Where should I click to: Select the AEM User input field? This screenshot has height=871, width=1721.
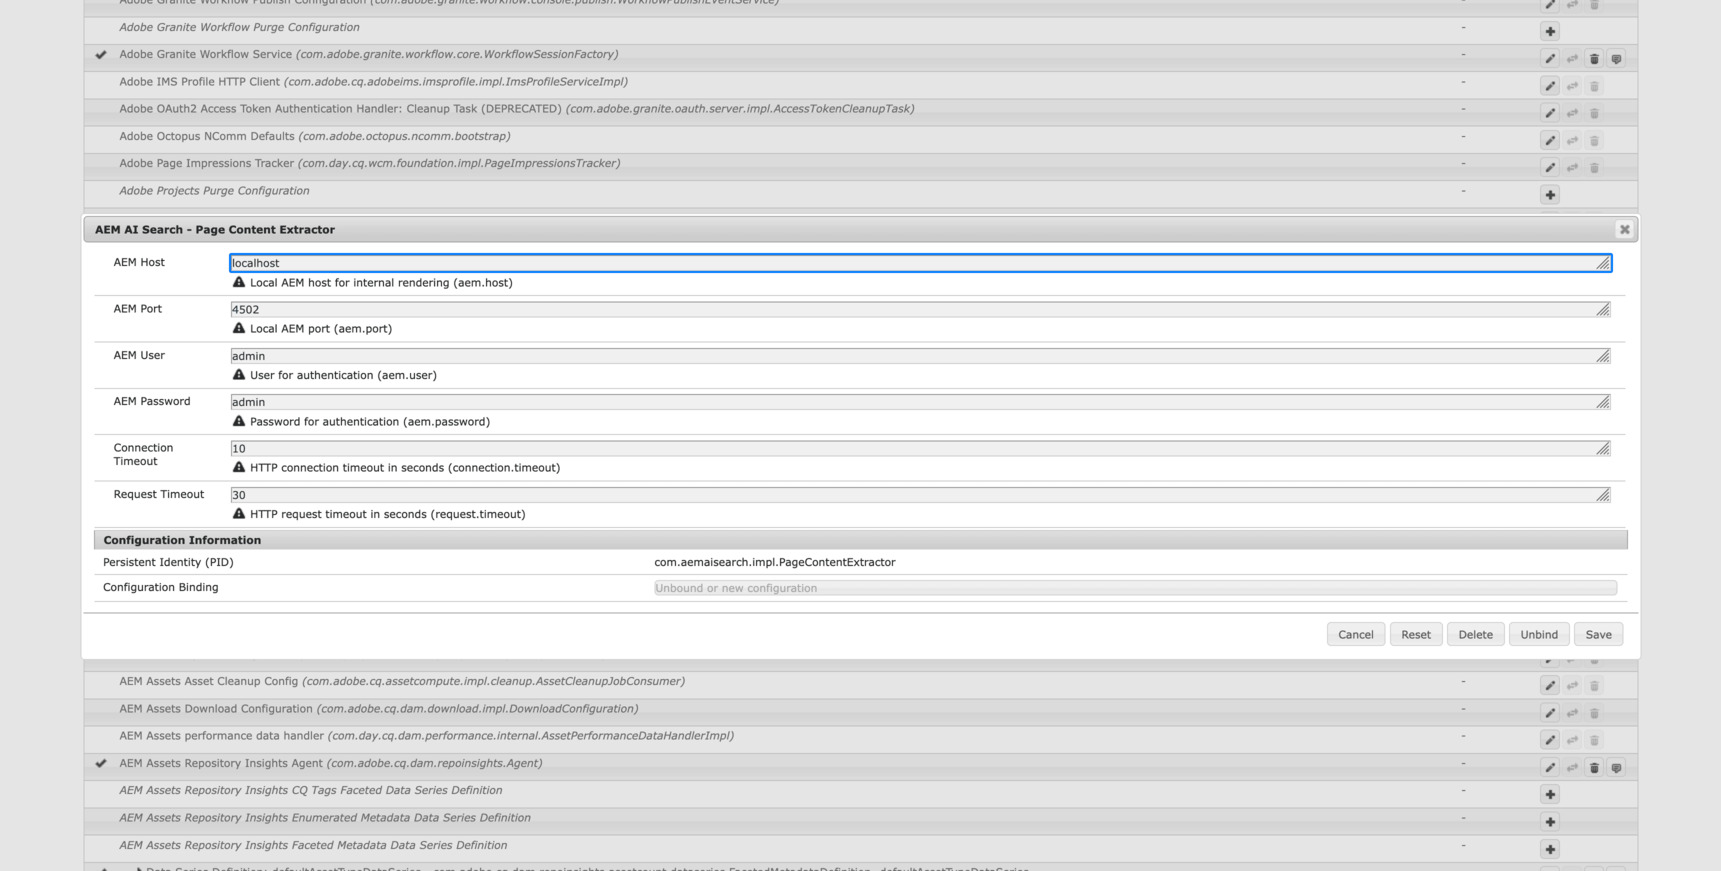tap(920, 356)
